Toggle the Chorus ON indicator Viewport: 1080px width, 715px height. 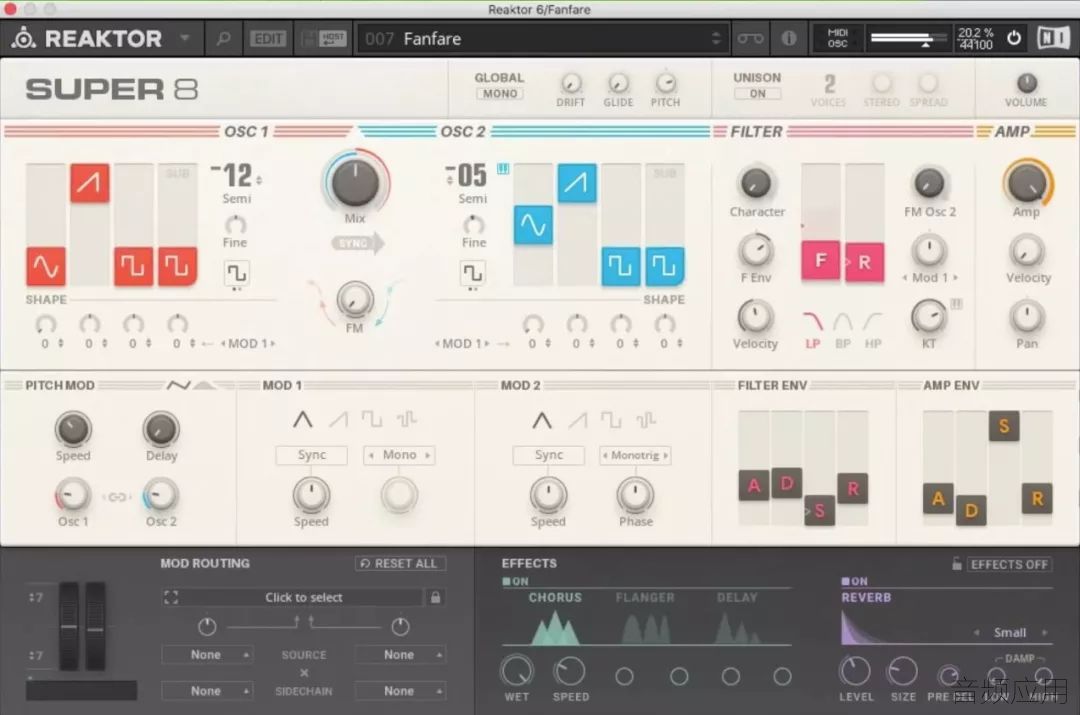click(x=515, y=581)
